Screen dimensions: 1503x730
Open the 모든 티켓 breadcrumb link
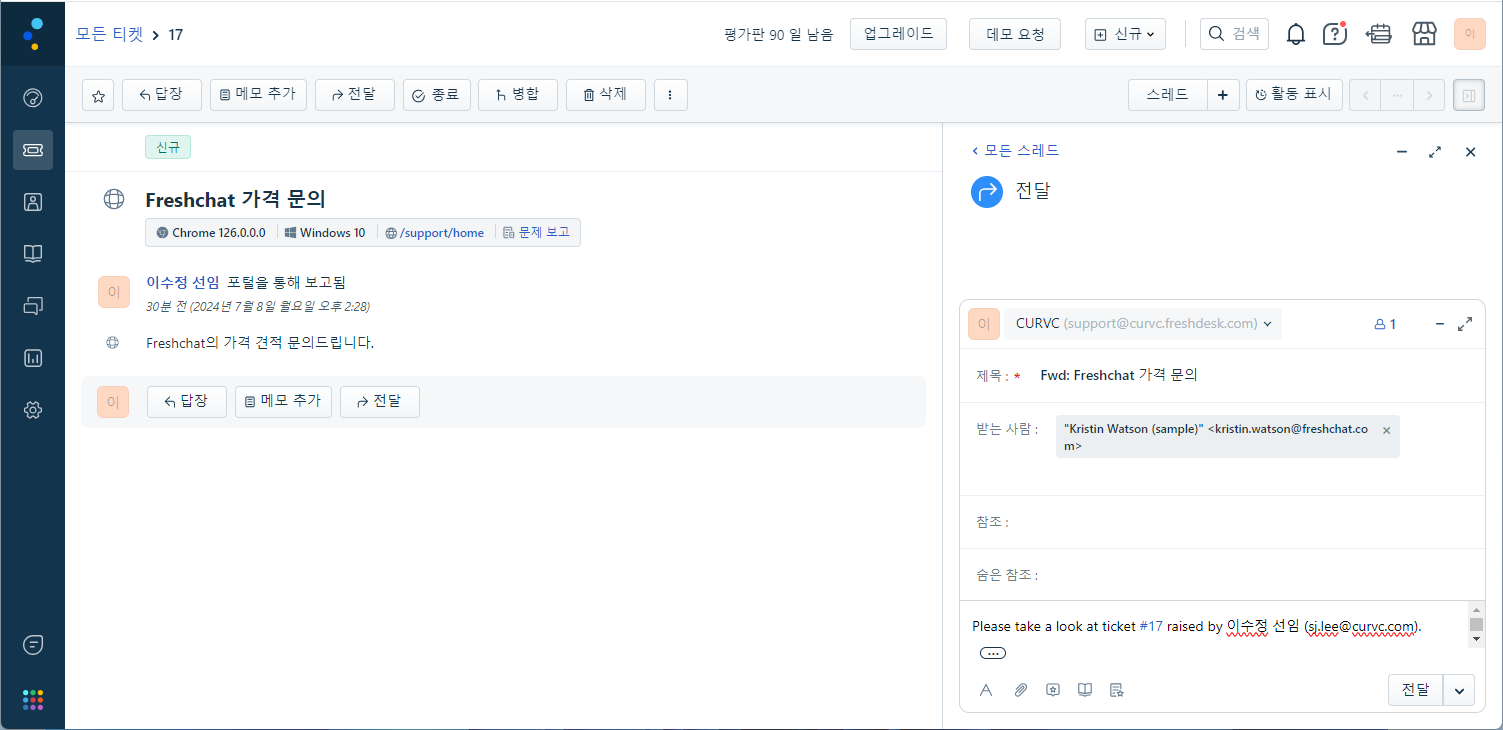(109, 34)
